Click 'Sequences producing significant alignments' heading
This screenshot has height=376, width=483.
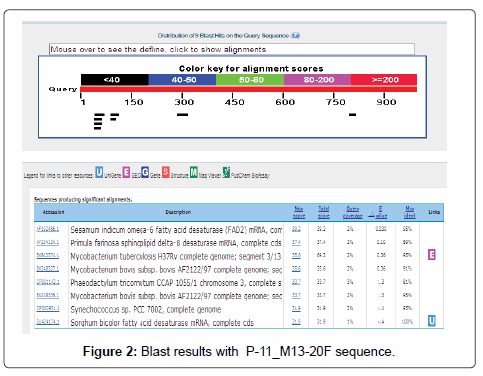[83, 199]
